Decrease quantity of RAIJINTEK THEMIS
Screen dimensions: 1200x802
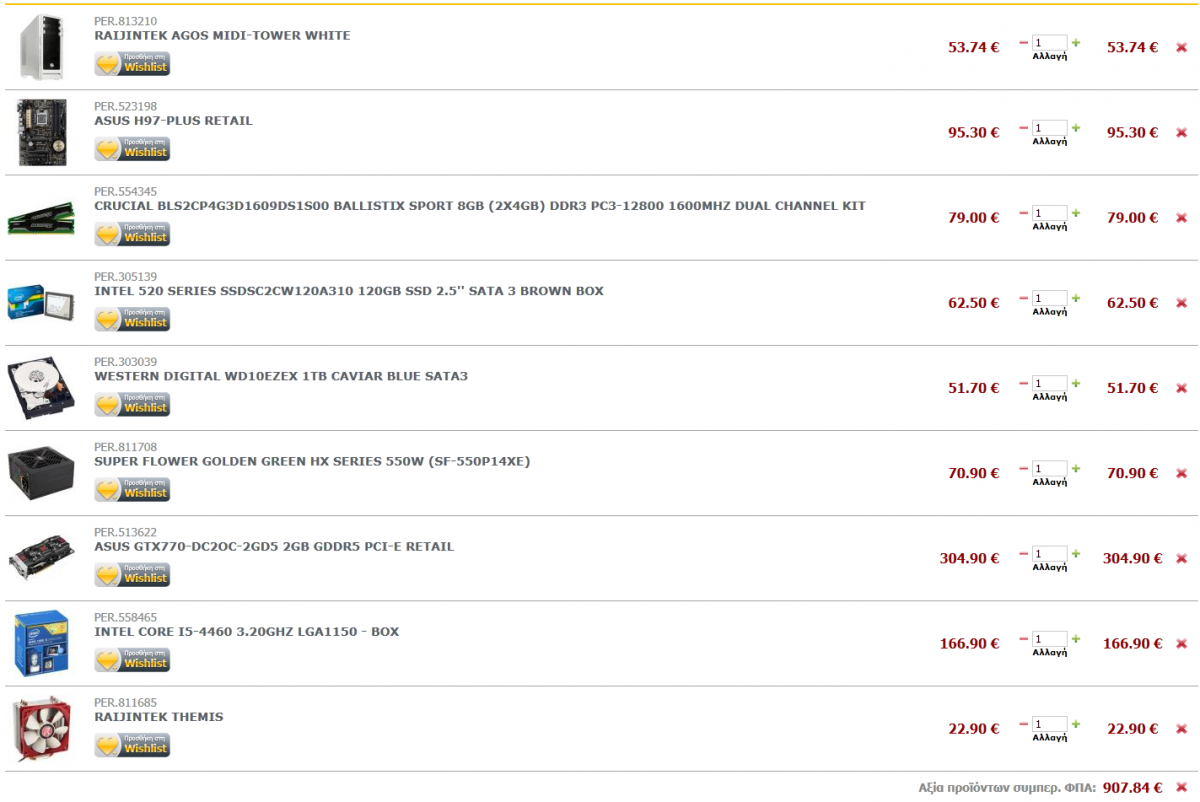point(1023,724)
